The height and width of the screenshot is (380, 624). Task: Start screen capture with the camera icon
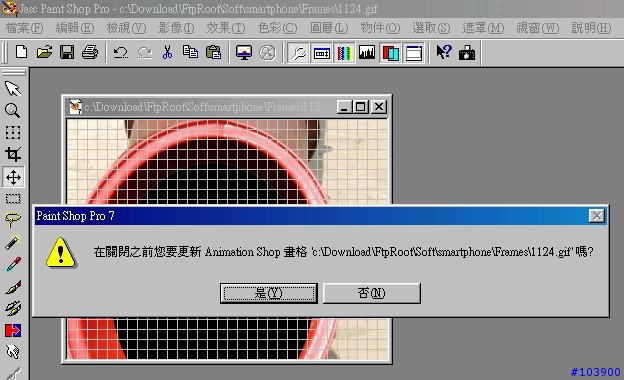(x=467, y=52)
